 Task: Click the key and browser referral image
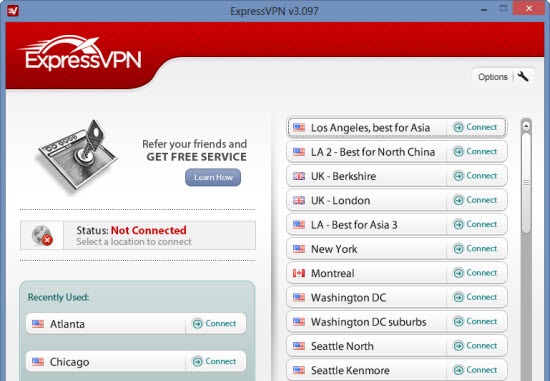tap(78, 156)
